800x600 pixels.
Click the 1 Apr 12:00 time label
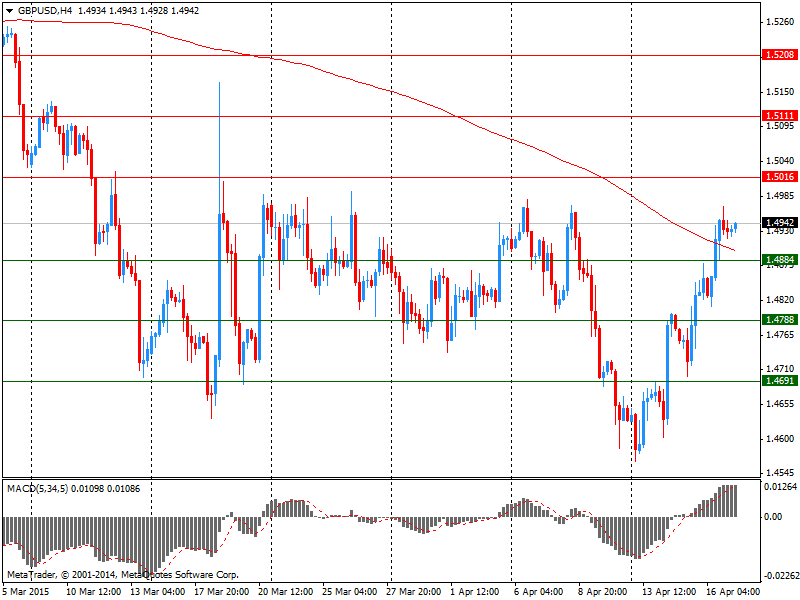click(x=474, y=592)
